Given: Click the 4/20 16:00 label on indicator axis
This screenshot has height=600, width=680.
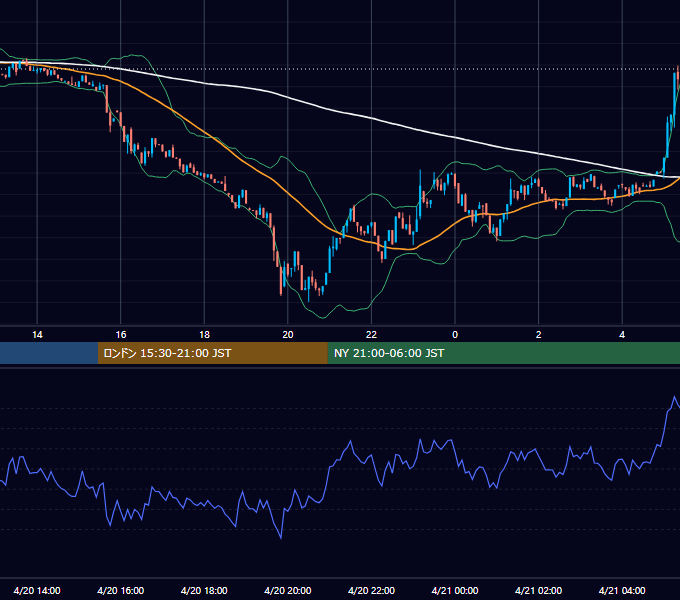Looking at the screenshot, I should click(x=121, y=590).
